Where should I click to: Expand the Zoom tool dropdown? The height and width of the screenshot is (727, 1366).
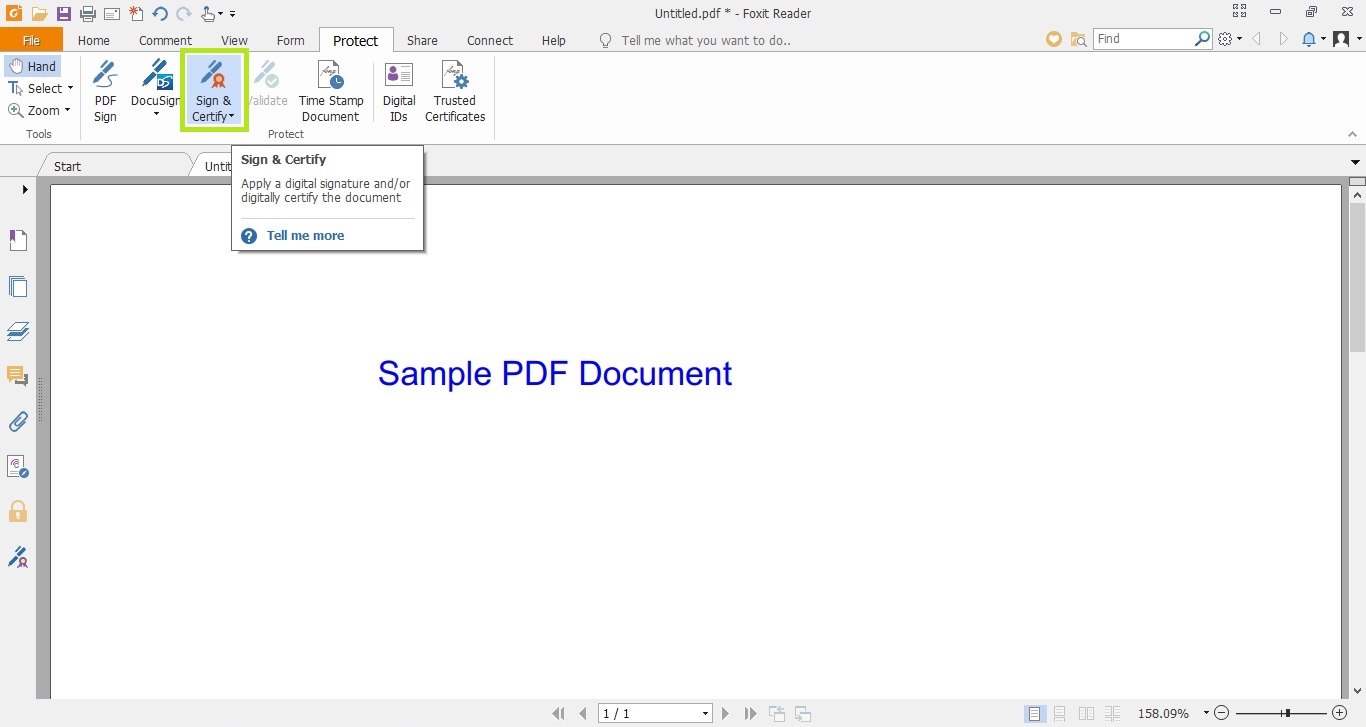click(67, 111)
